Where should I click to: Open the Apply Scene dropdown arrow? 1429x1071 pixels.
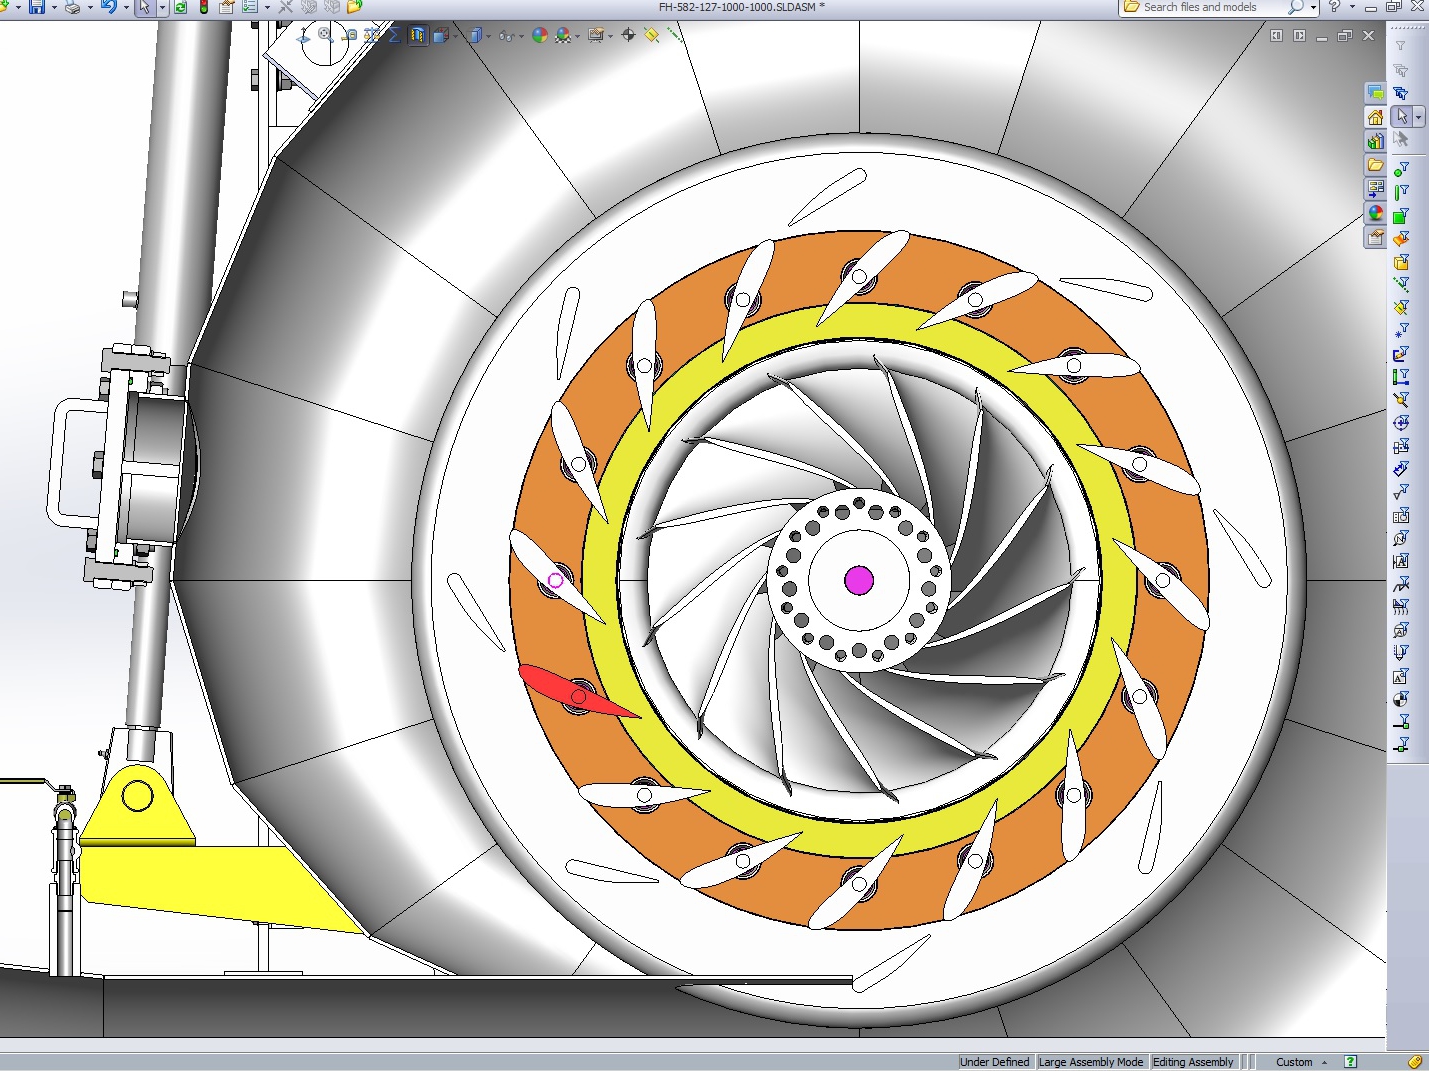pyautogui.click(x=578, y=37)
